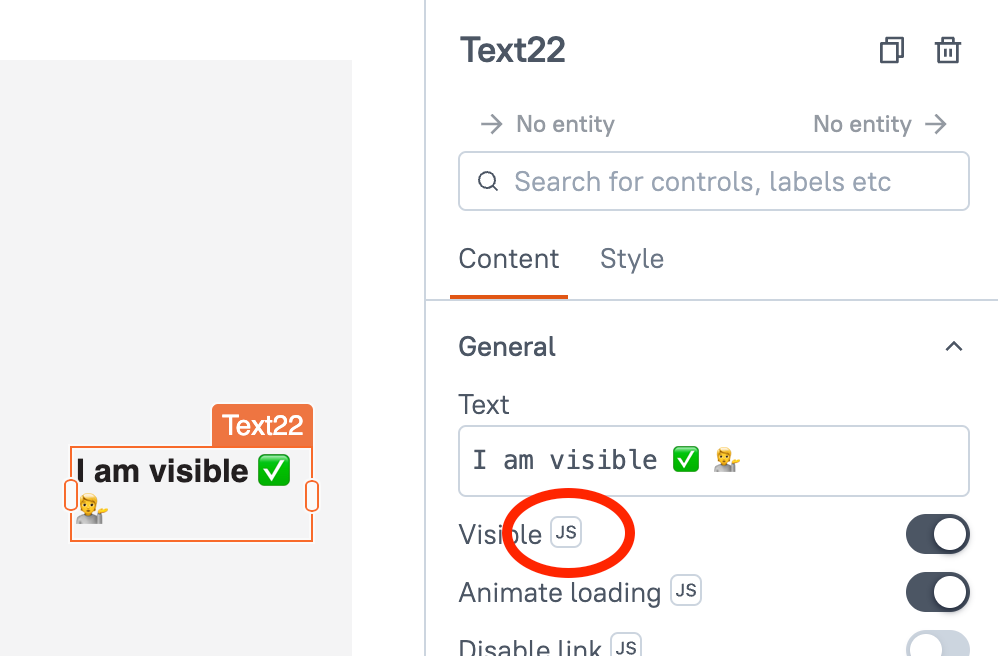Click the duplicate component icon

(x=891, y=49)
